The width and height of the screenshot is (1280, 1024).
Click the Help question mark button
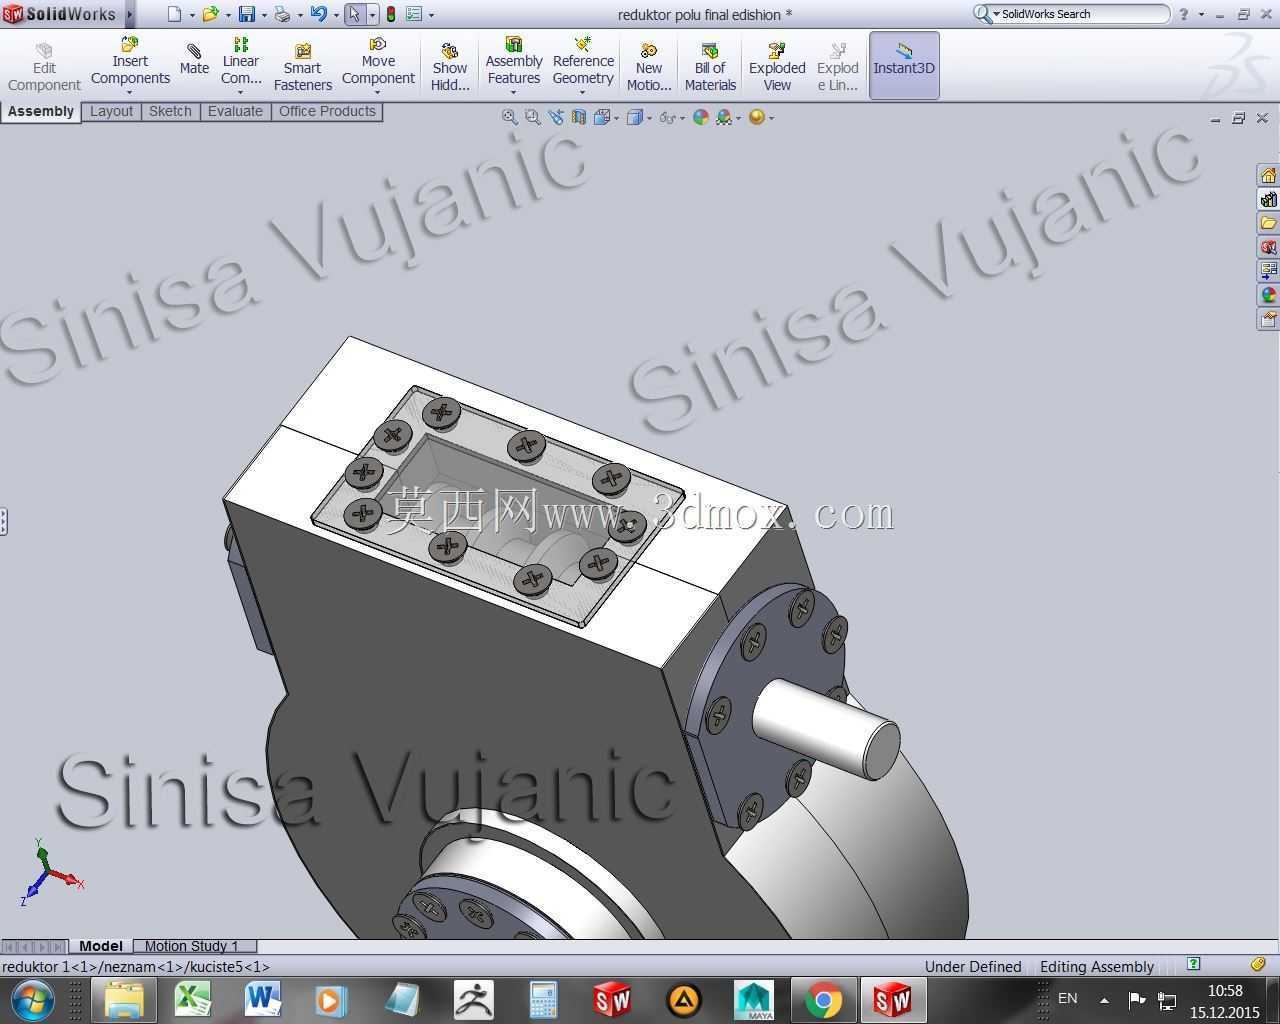[x=1184, y=14]
